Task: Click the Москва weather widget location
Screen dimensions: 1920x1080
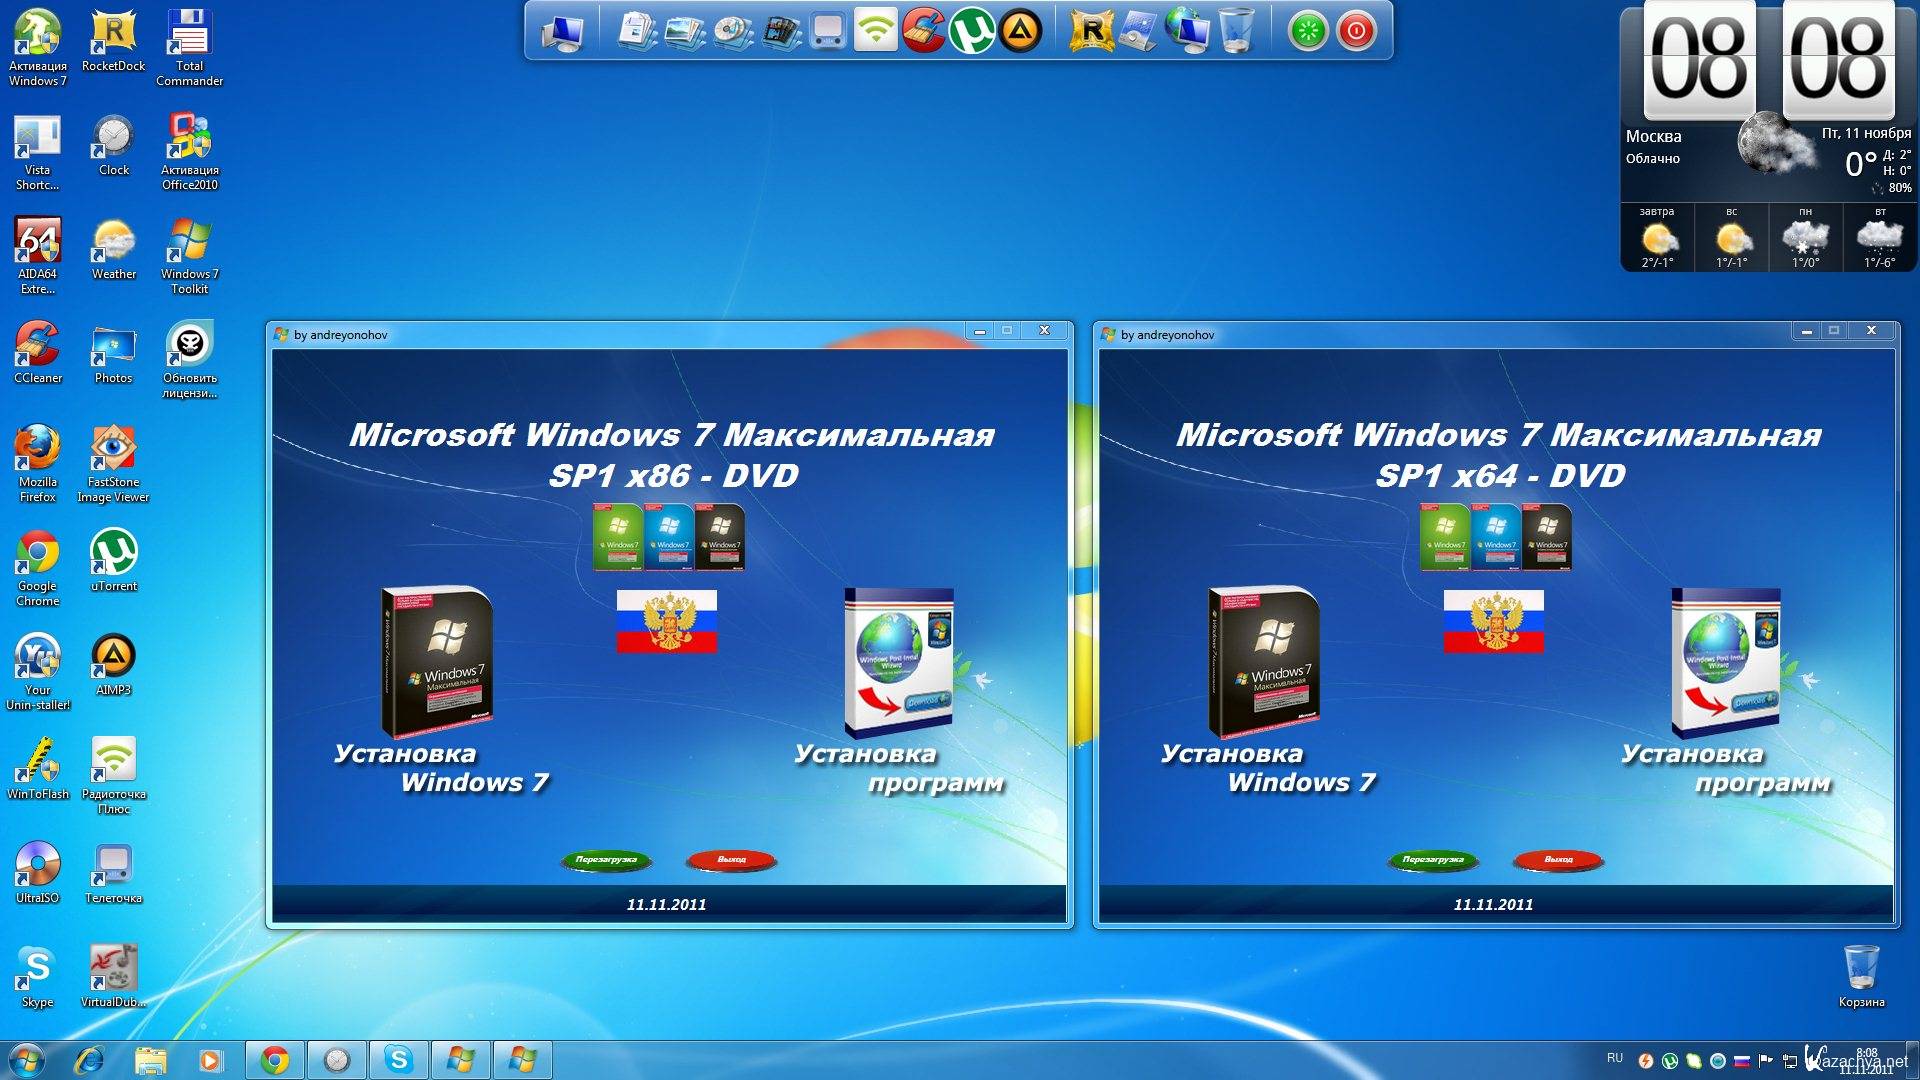Action: point(1653,136)
